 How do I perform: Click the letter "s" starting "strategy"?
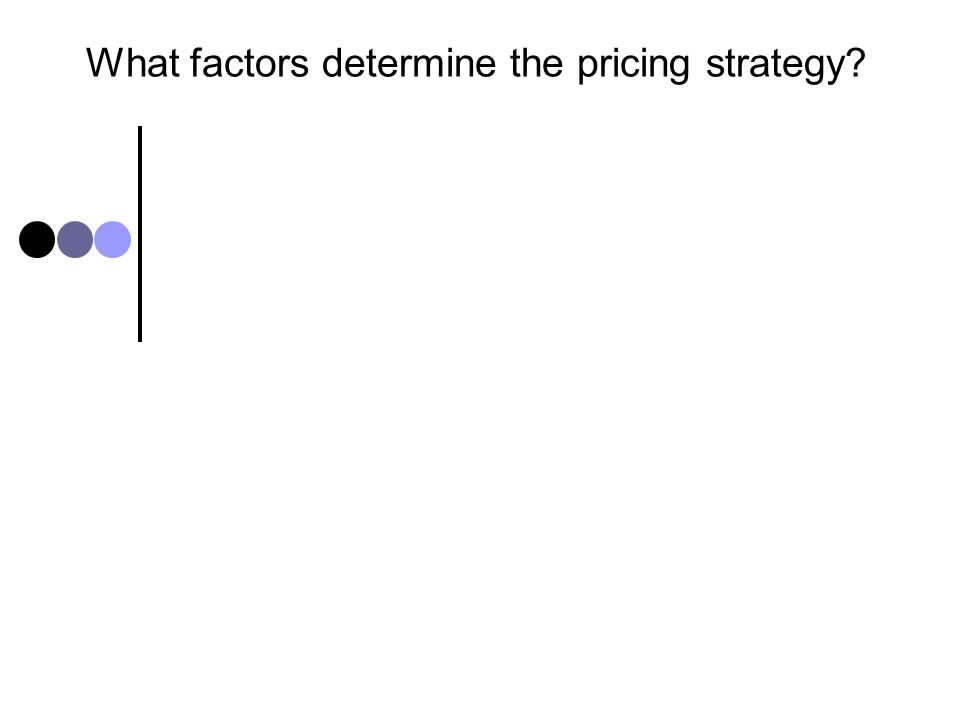coord(714,66)
